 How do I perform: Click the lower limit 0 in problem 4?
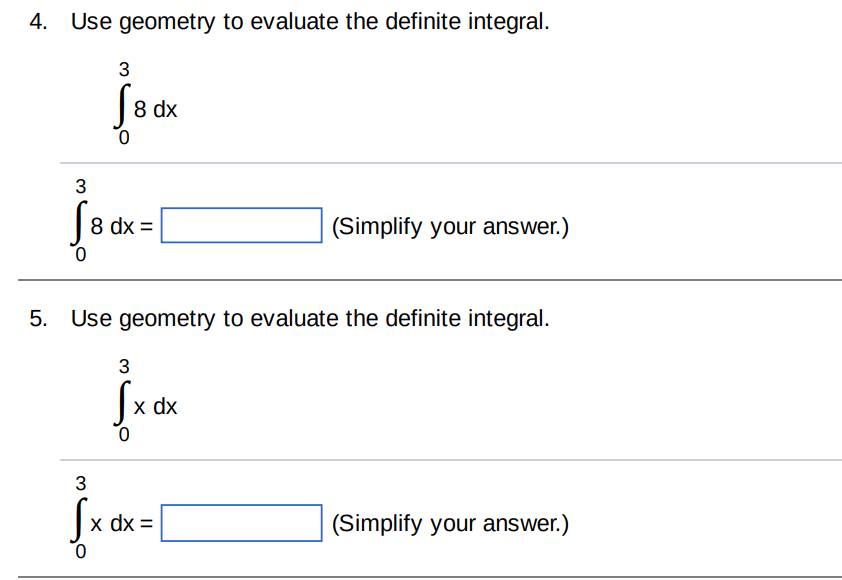pyautogui.click(x=123, y=139)
